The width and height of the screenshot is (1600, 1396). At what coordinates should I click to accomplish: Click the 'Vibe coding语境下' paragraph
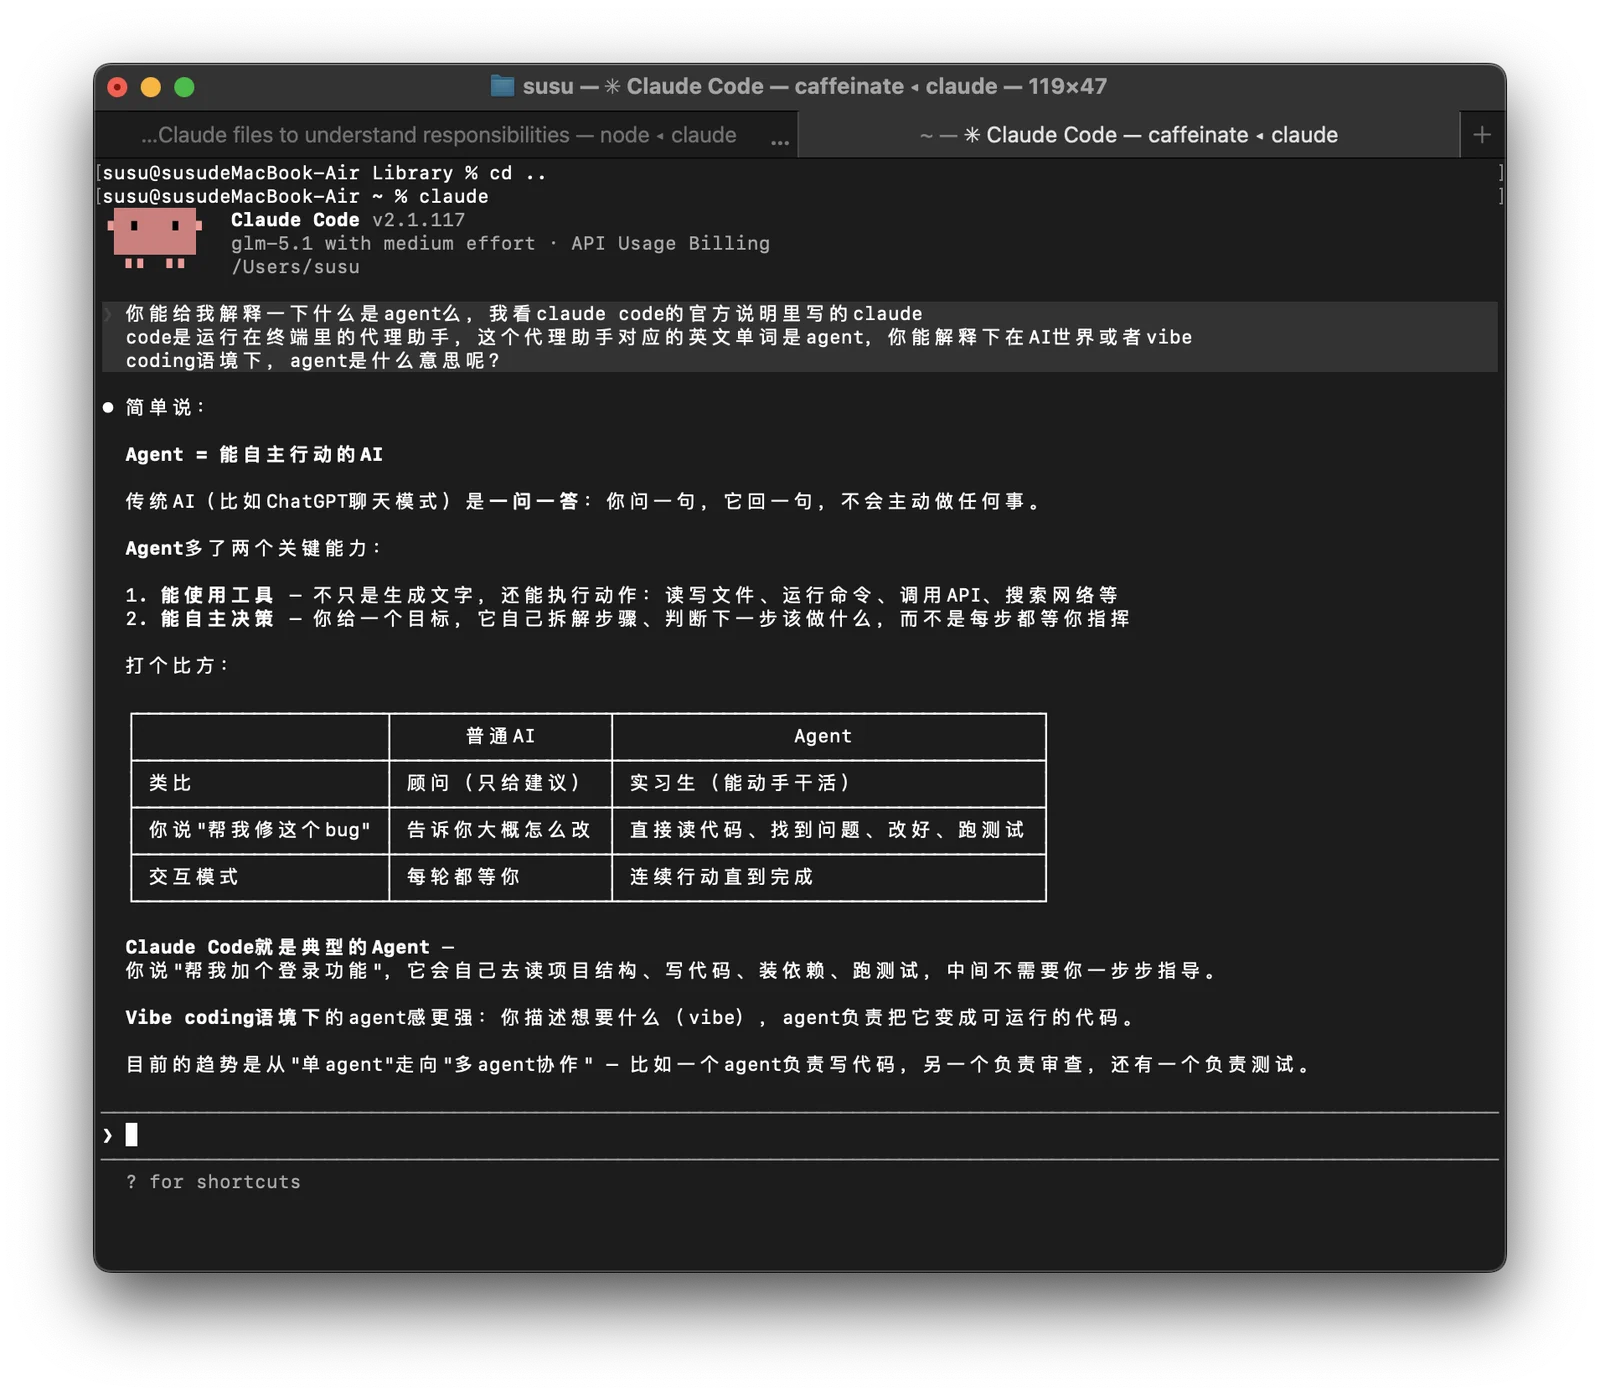pos(630,1018)
